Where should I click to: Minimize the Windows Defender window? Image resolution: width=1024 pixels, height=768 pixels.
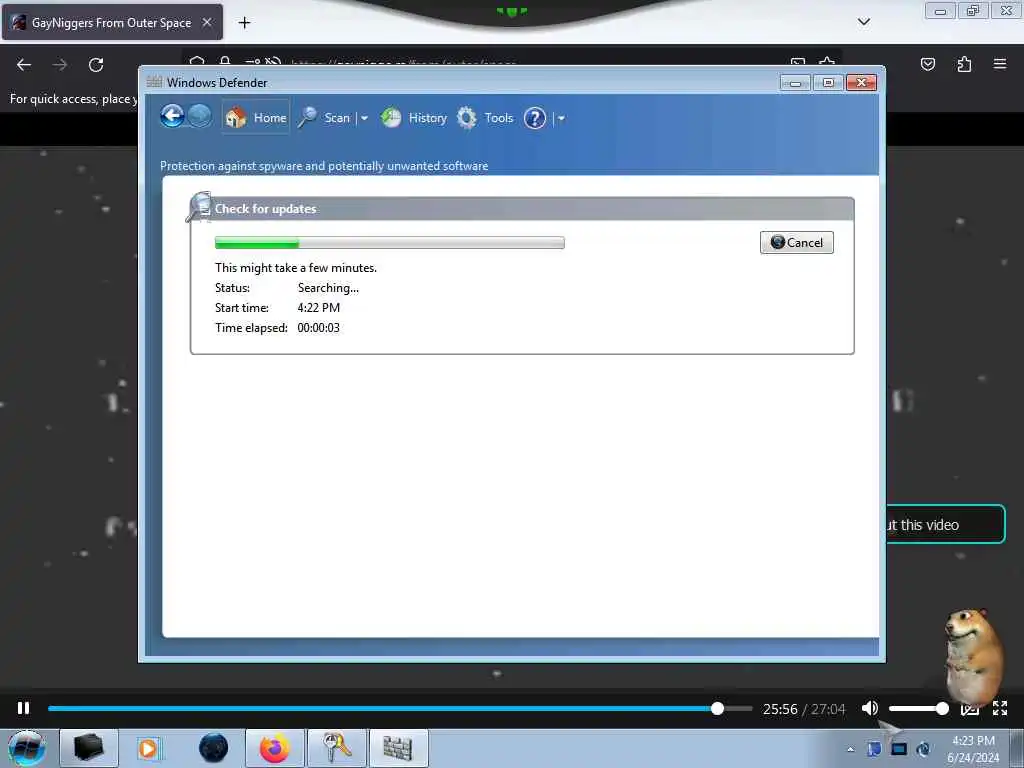[795, 82]
